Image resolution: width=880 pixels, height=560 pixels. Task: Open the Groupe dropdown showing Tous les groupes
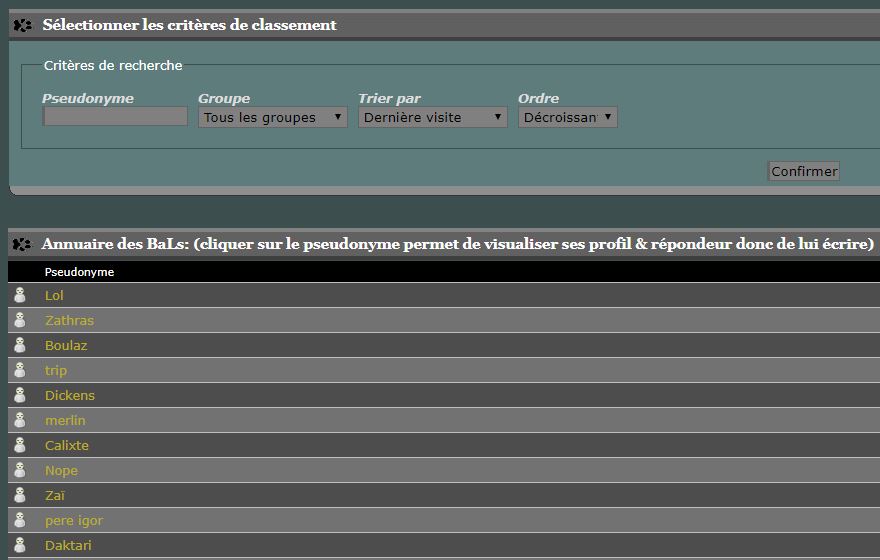click(x=272, y=117)
